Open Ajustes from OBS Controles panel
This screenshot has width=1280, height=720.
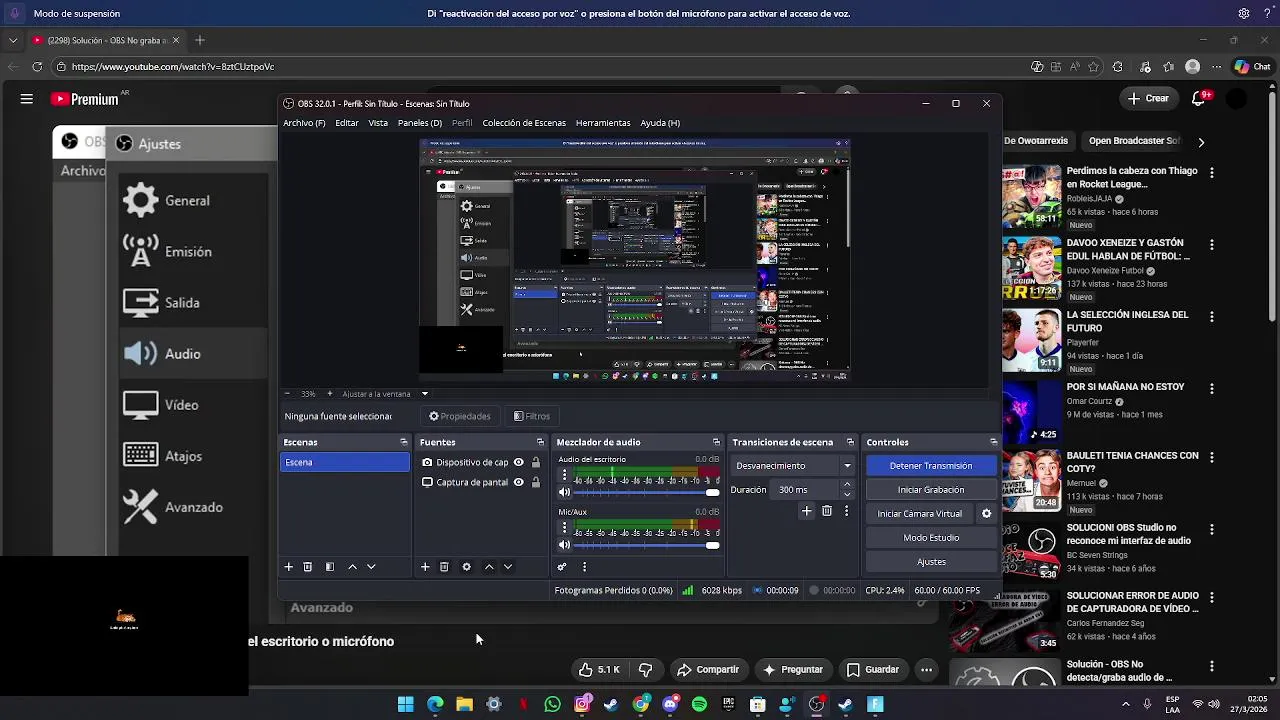[931, 562]
